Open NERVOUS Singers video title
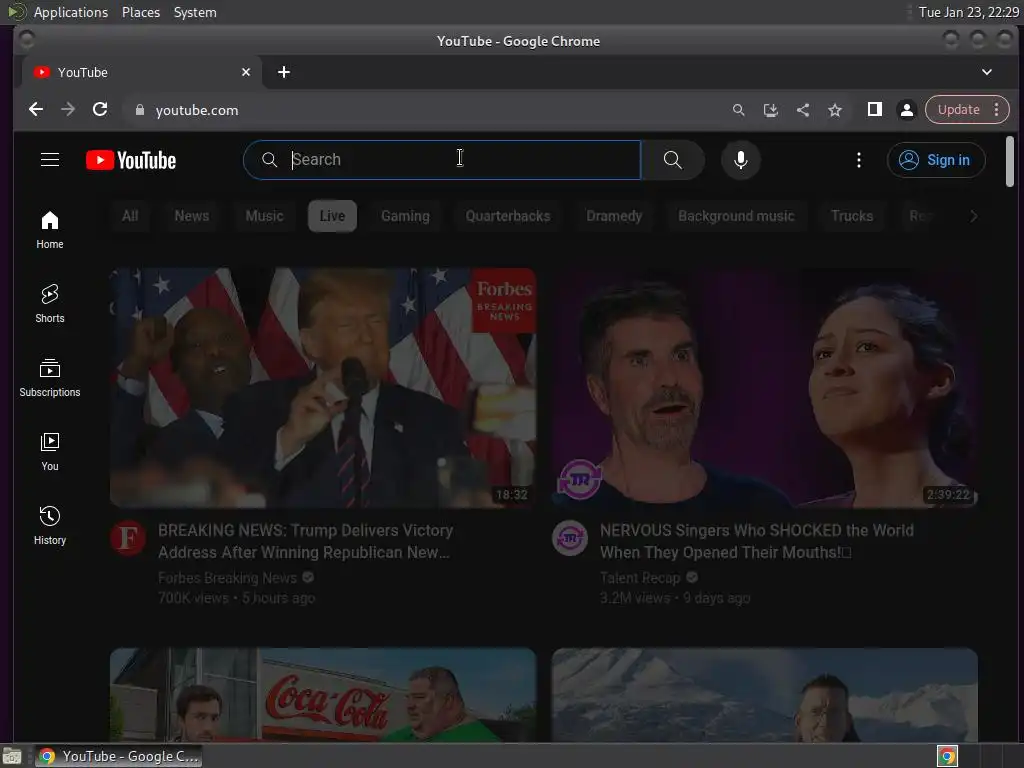Screen dimensions: 1024x768 [x=757, y=541]
